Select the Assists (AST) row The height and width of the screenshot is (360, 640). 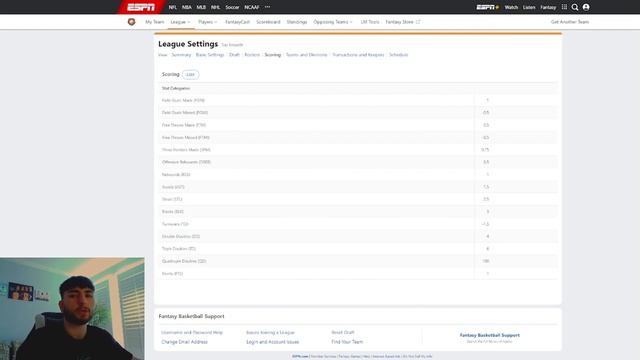358,187
